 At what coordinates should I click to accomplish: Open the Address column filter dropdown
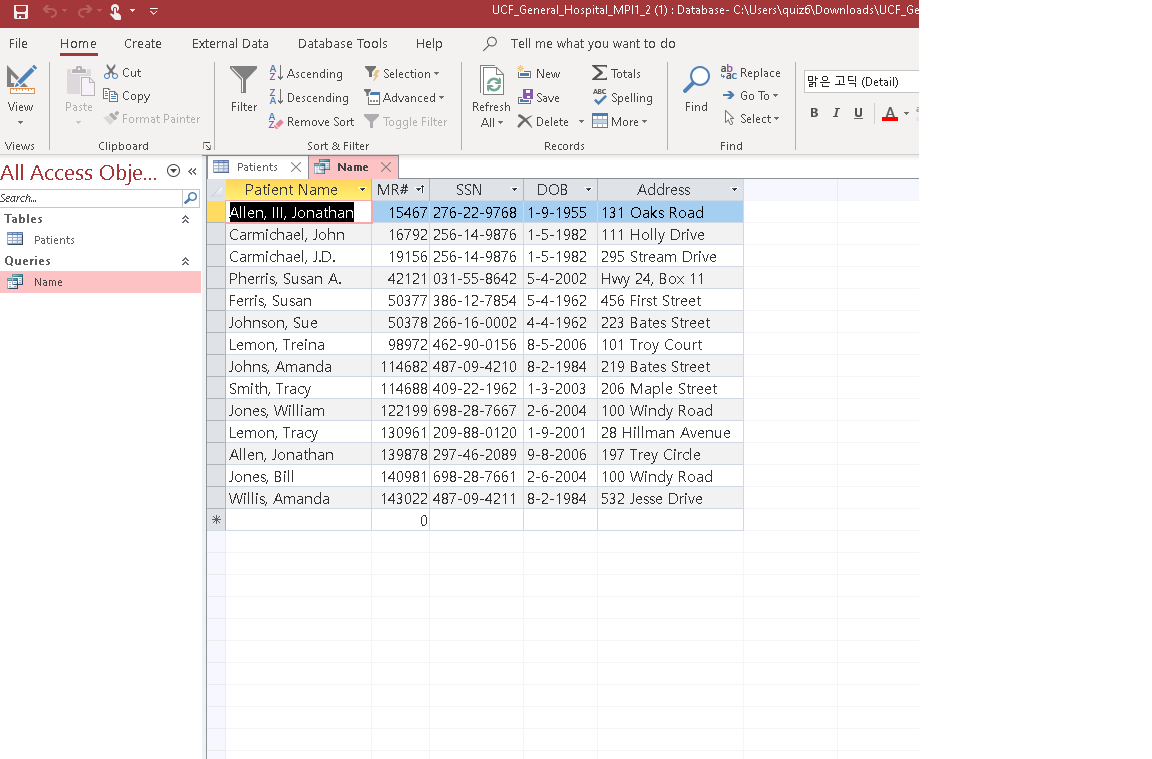coord(734,190)
